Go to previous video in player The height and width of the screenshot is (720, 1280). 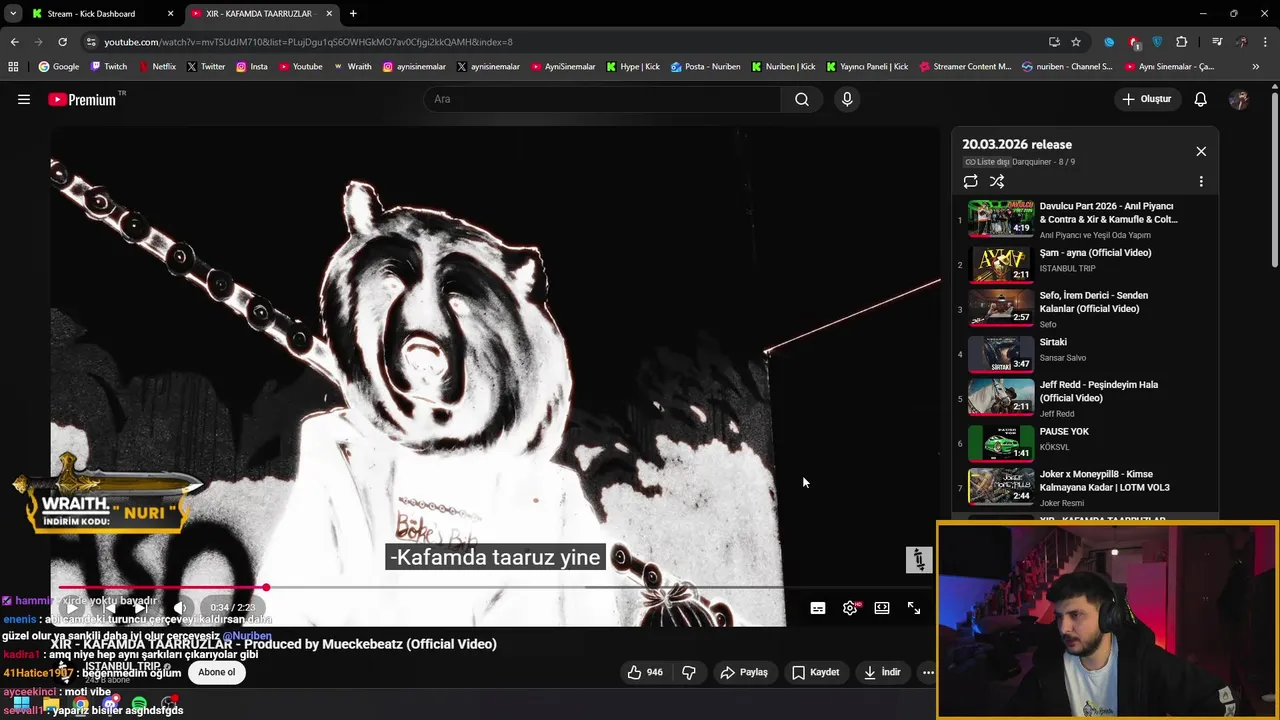click(x=109, y=608)
